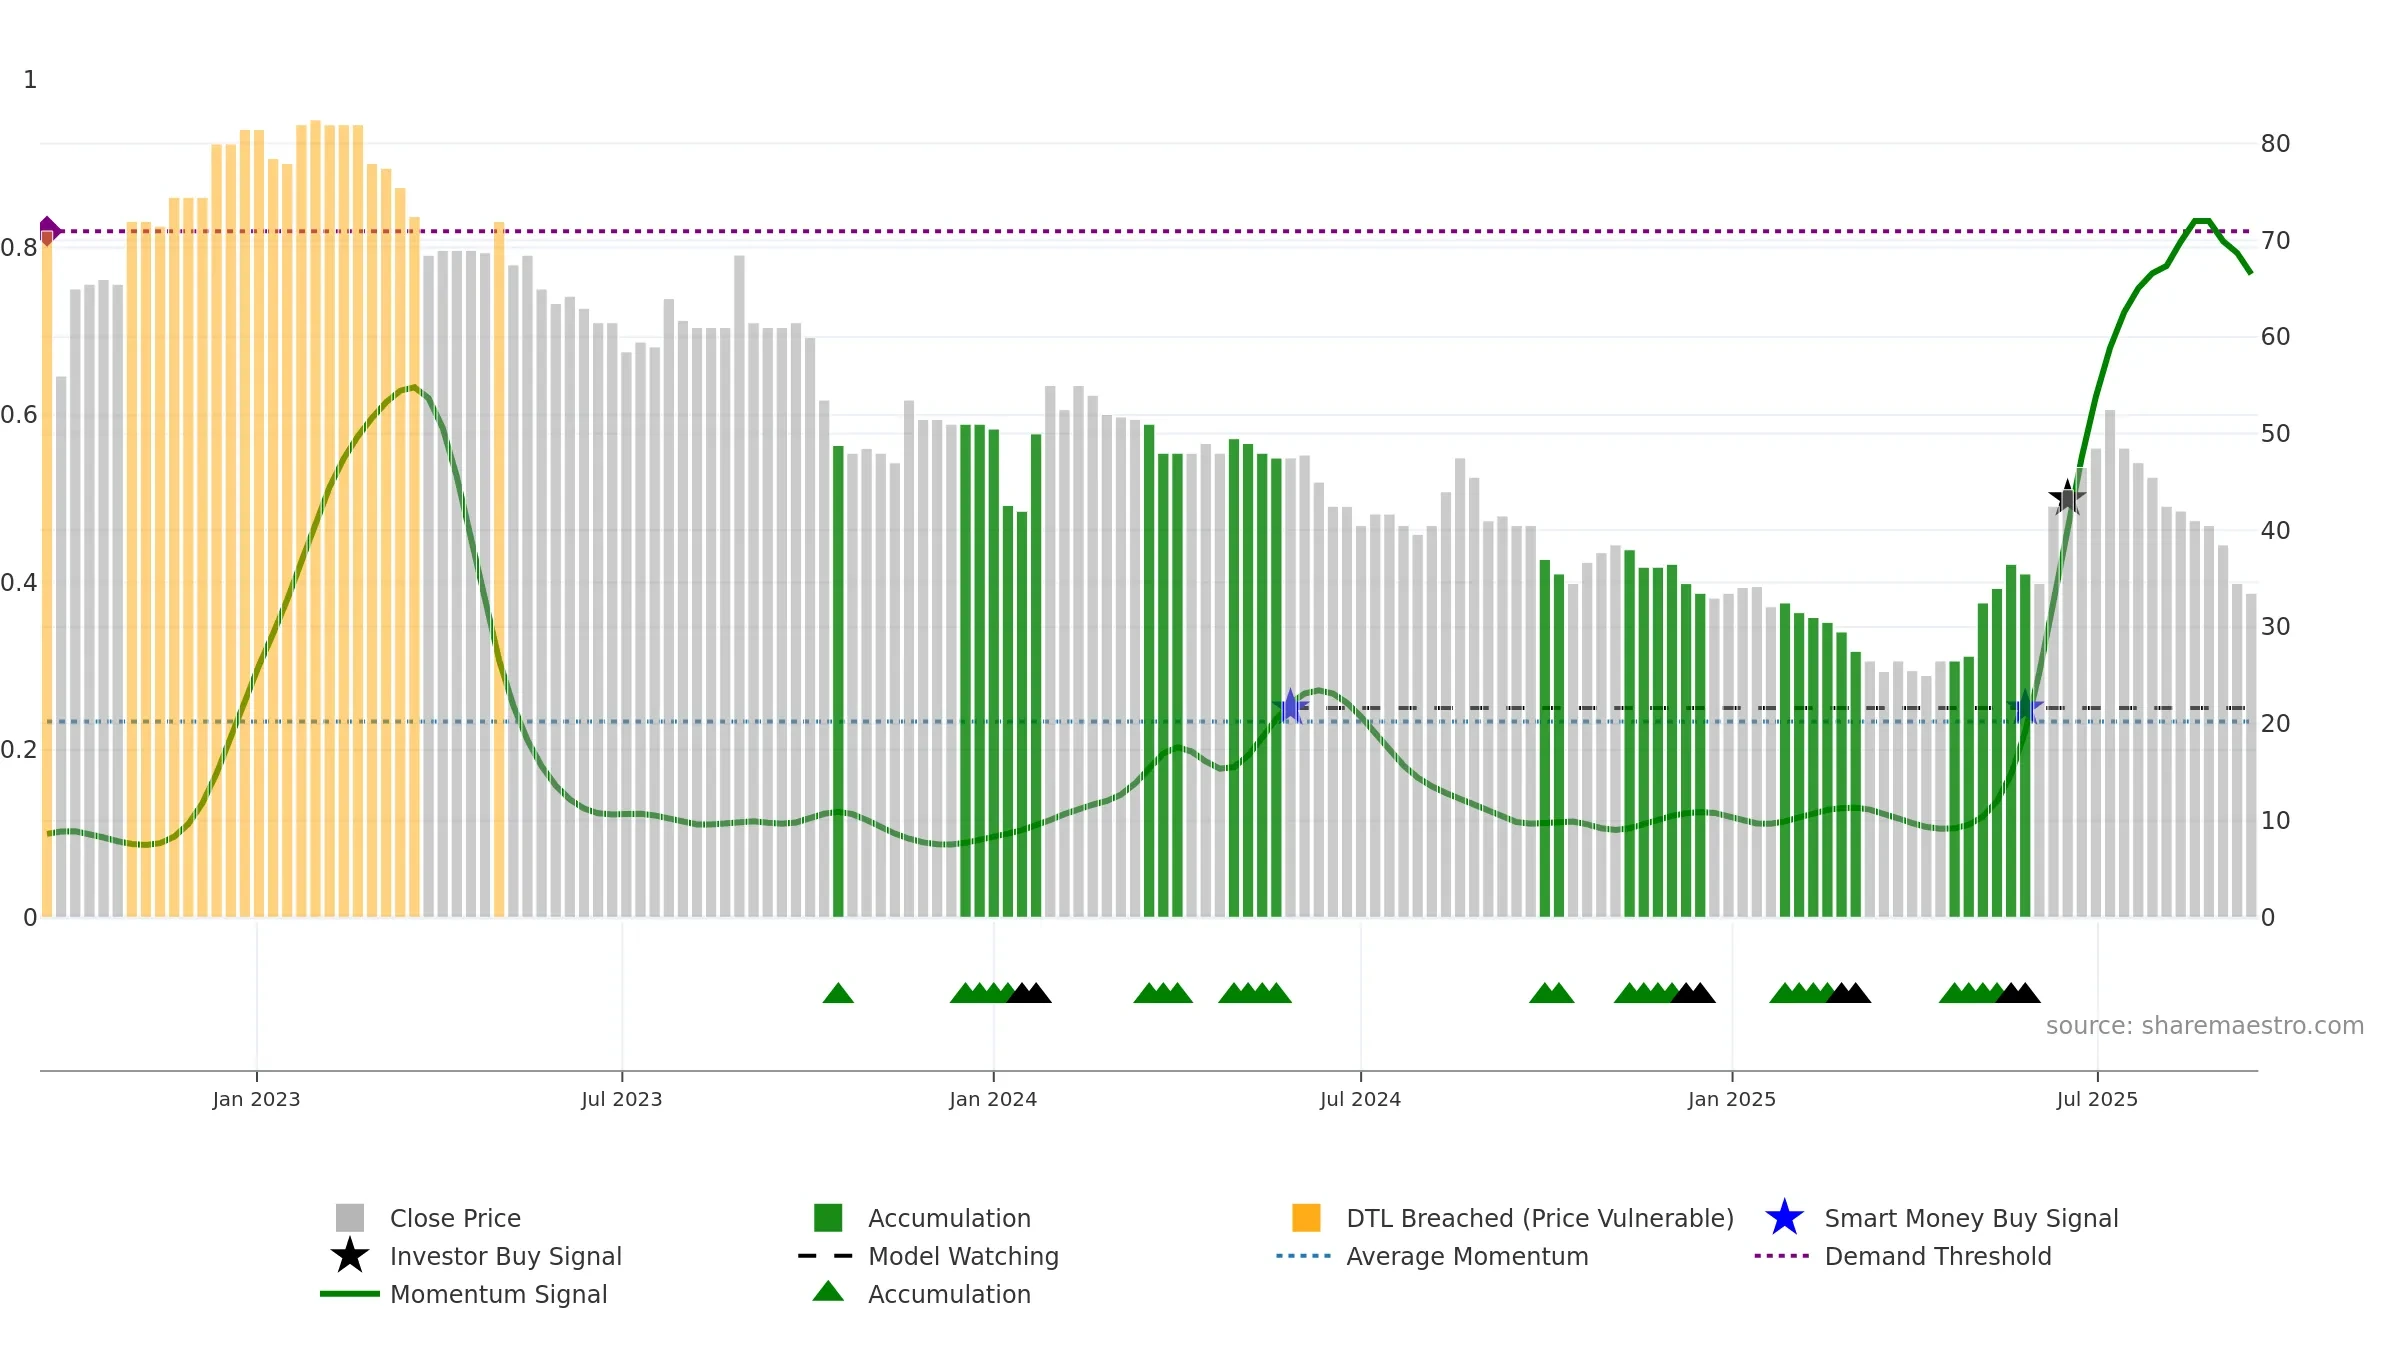Click the Jul 2025 axis label
Screen dimensions: 2400x1350
point(2097,1100)
